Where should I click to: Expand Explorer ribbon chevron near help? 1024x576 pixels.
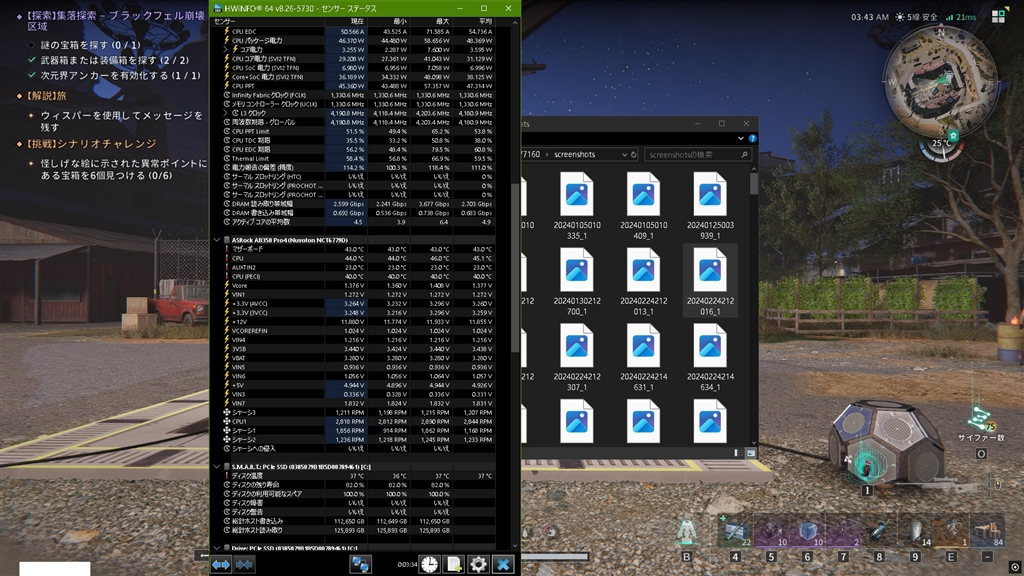point(741,138)
